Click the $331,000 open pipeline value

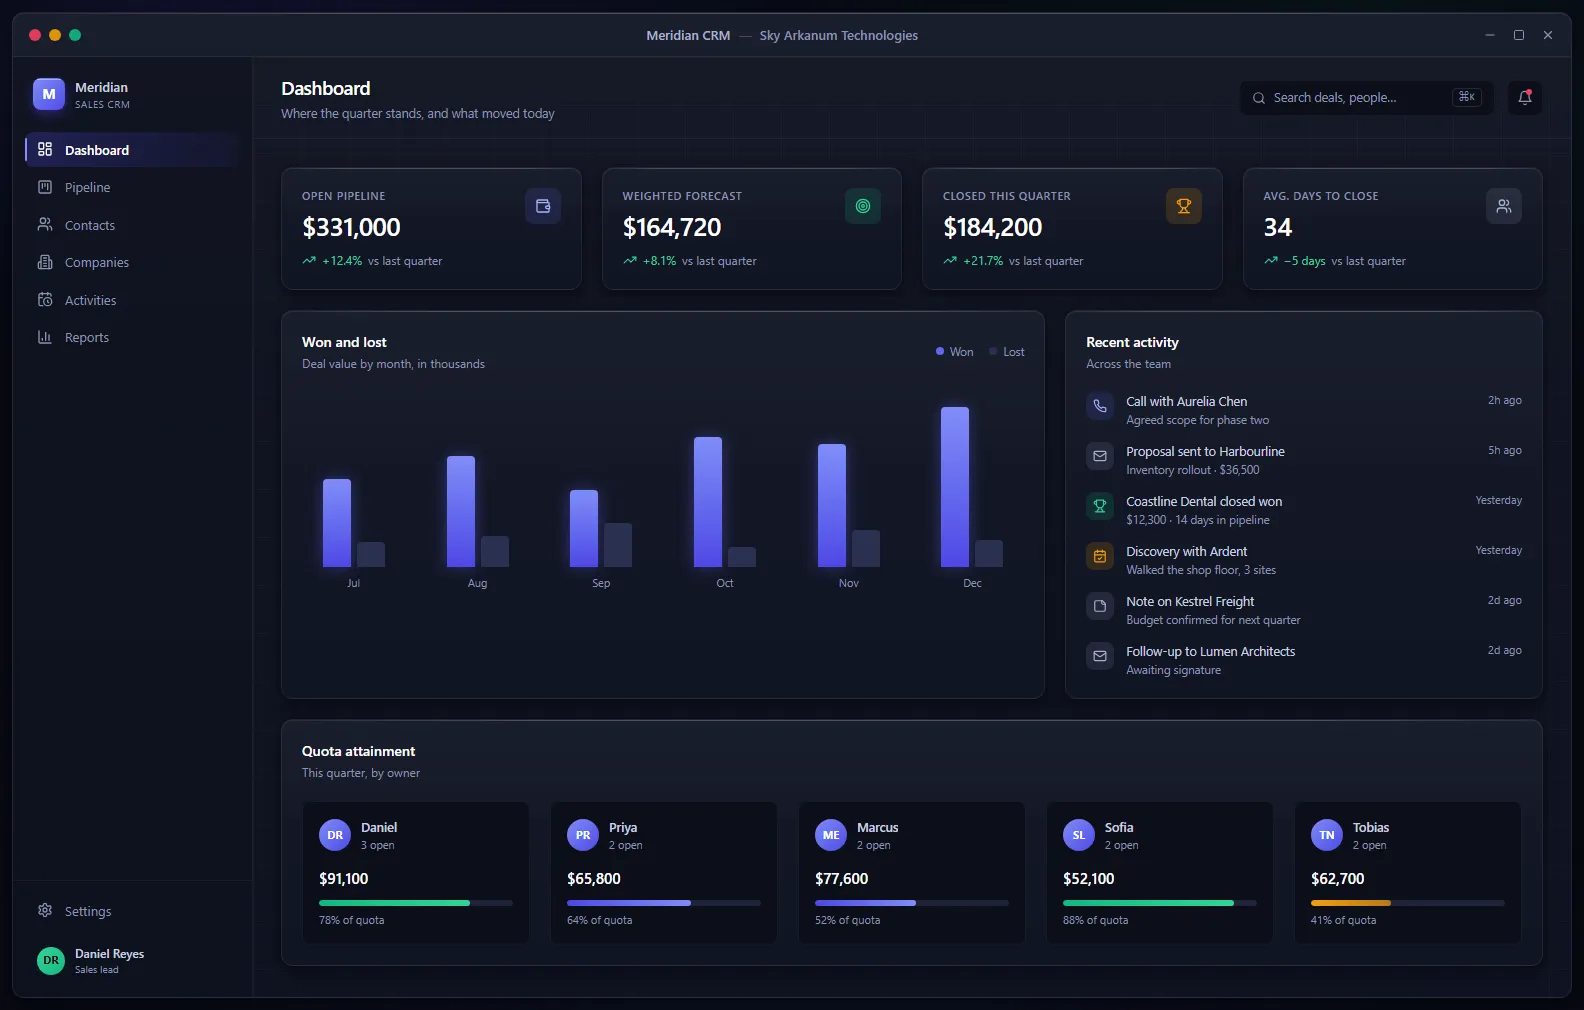(x=351, y=228)
